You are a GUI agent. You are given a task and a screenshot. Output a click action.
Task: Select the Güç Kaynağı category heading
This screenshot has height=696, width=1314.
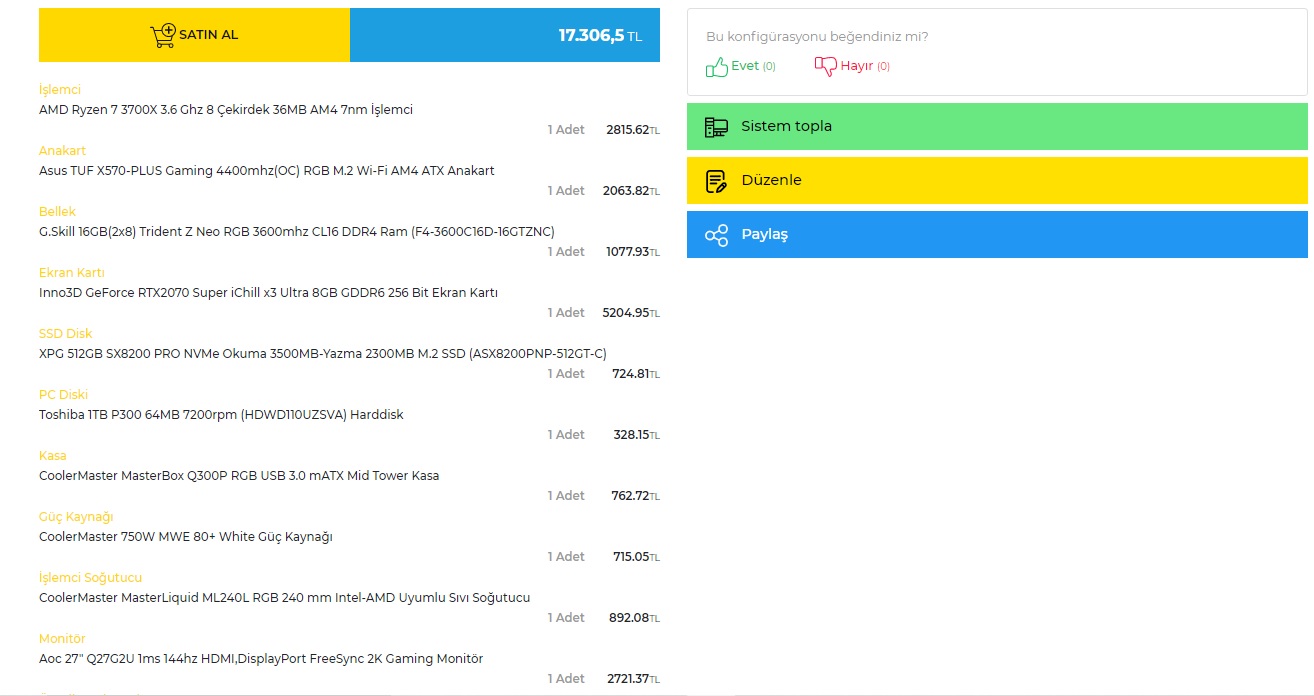76,516
